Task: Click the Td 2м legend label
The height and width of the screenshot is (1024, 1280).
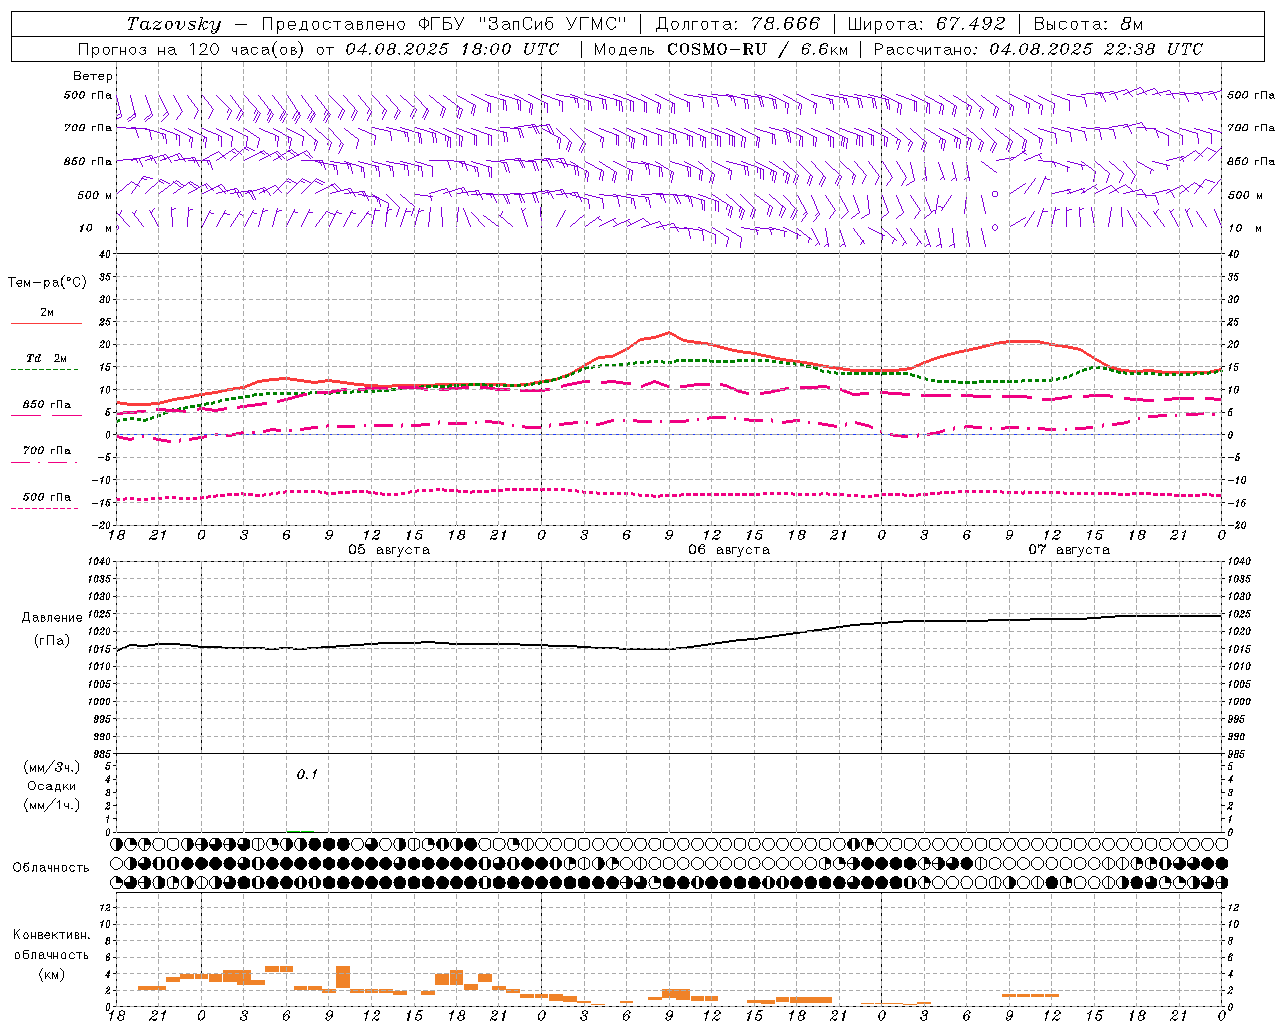Action: [47, 358]
